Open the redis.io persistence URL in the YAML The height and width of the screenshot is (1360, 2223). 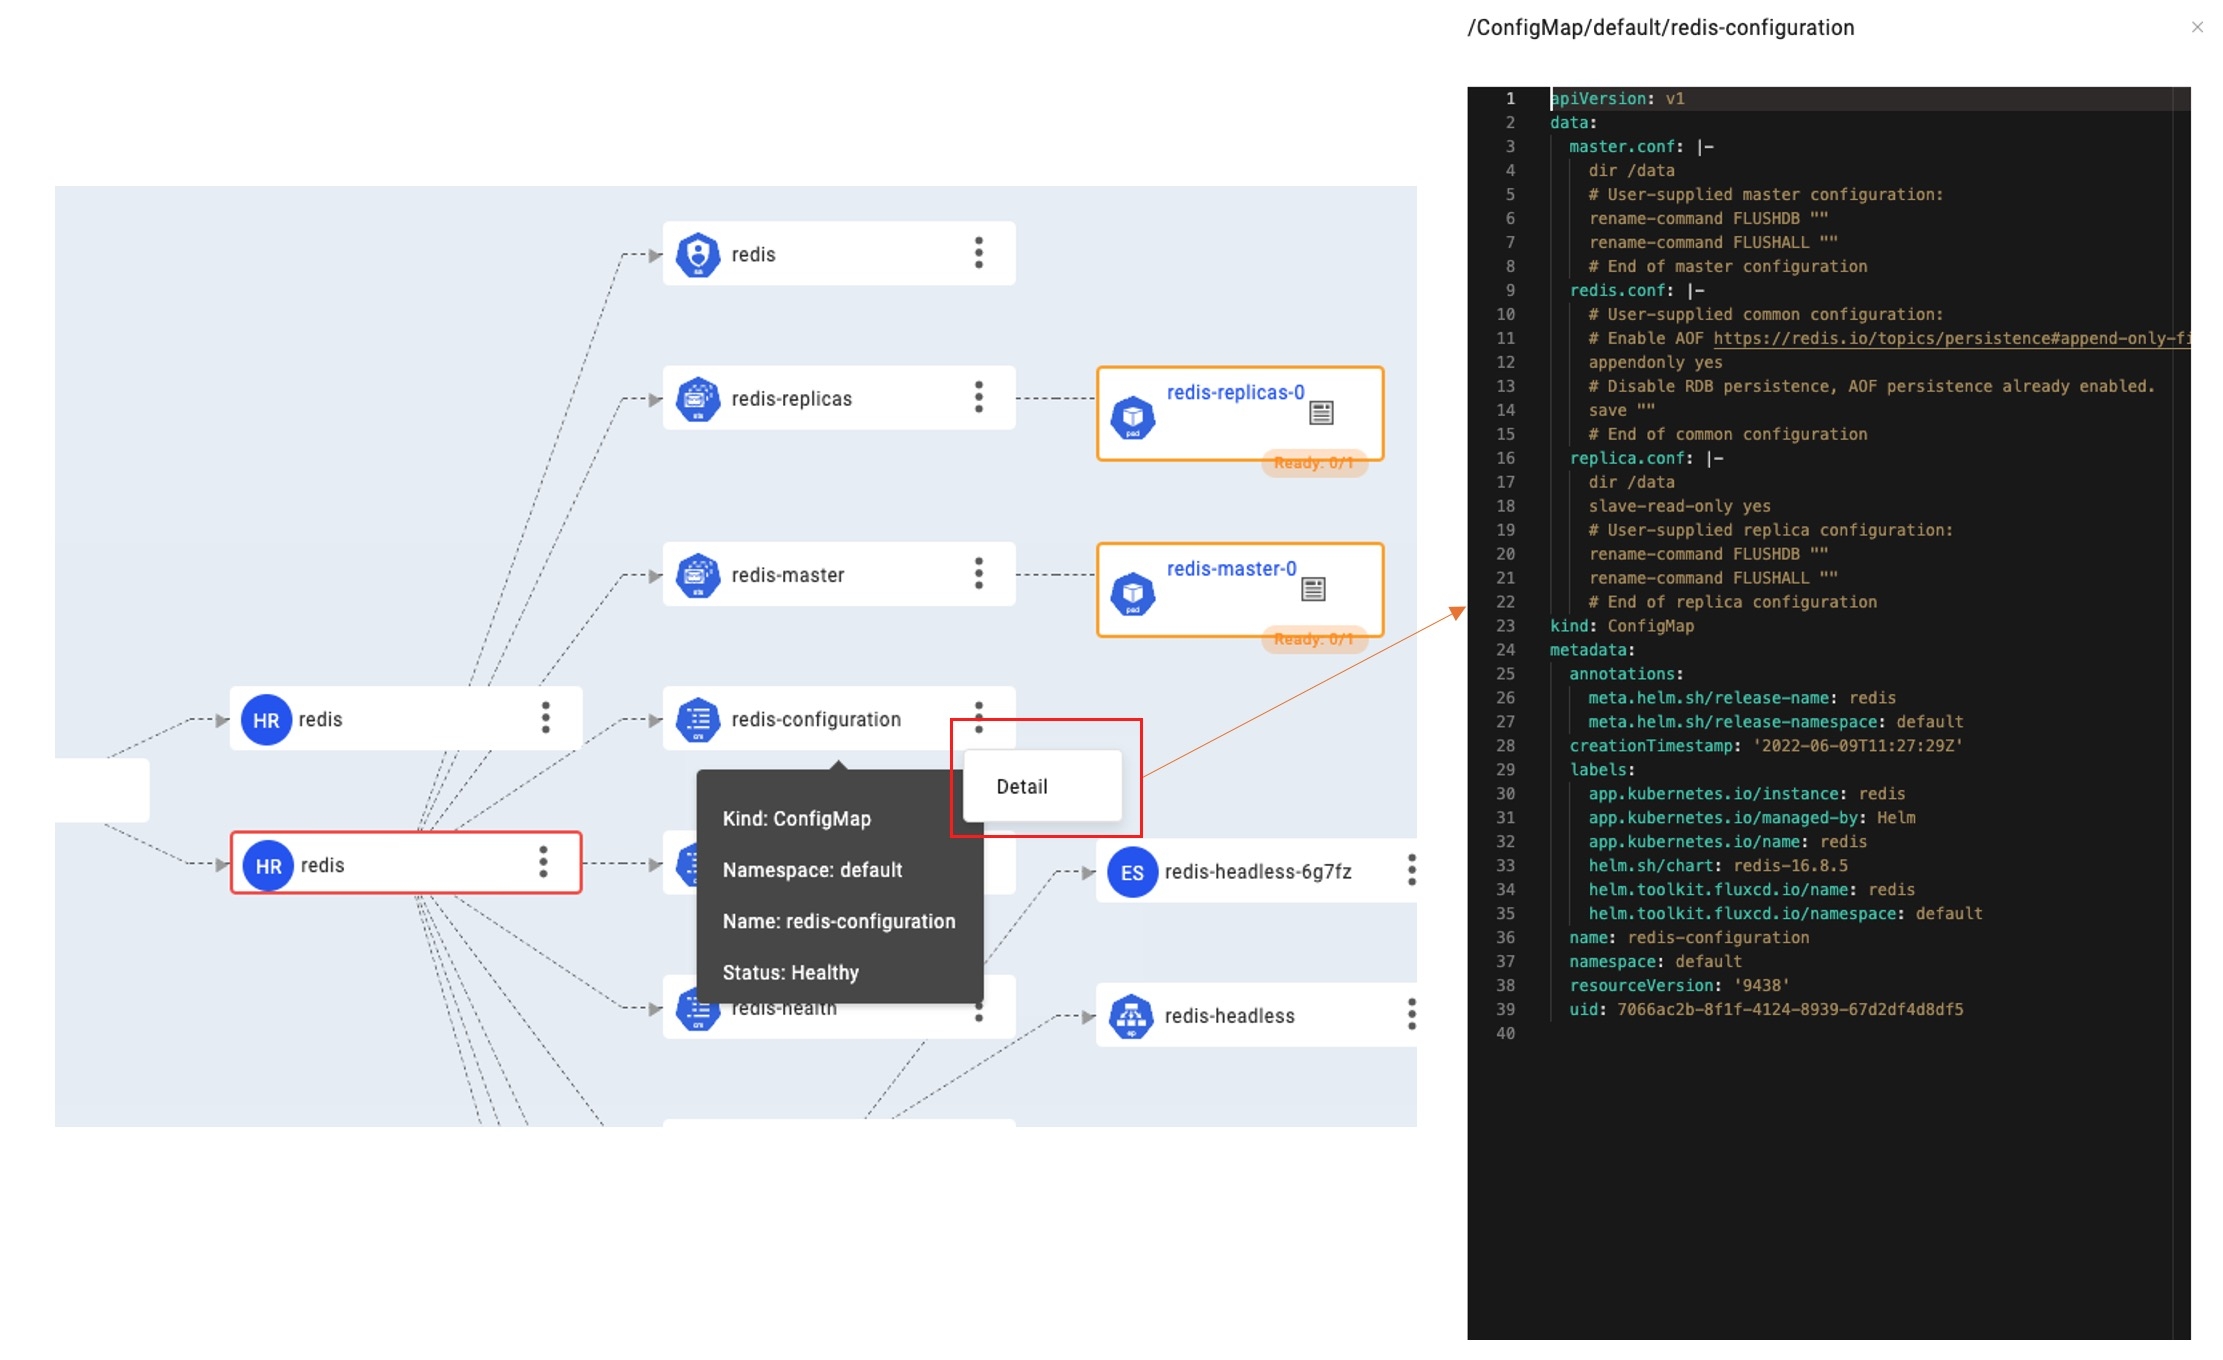1950,339
